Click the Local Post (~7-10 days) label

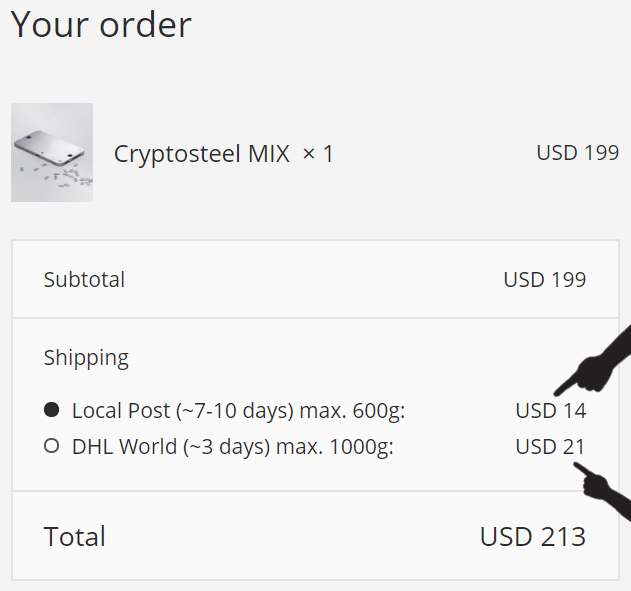183,411
